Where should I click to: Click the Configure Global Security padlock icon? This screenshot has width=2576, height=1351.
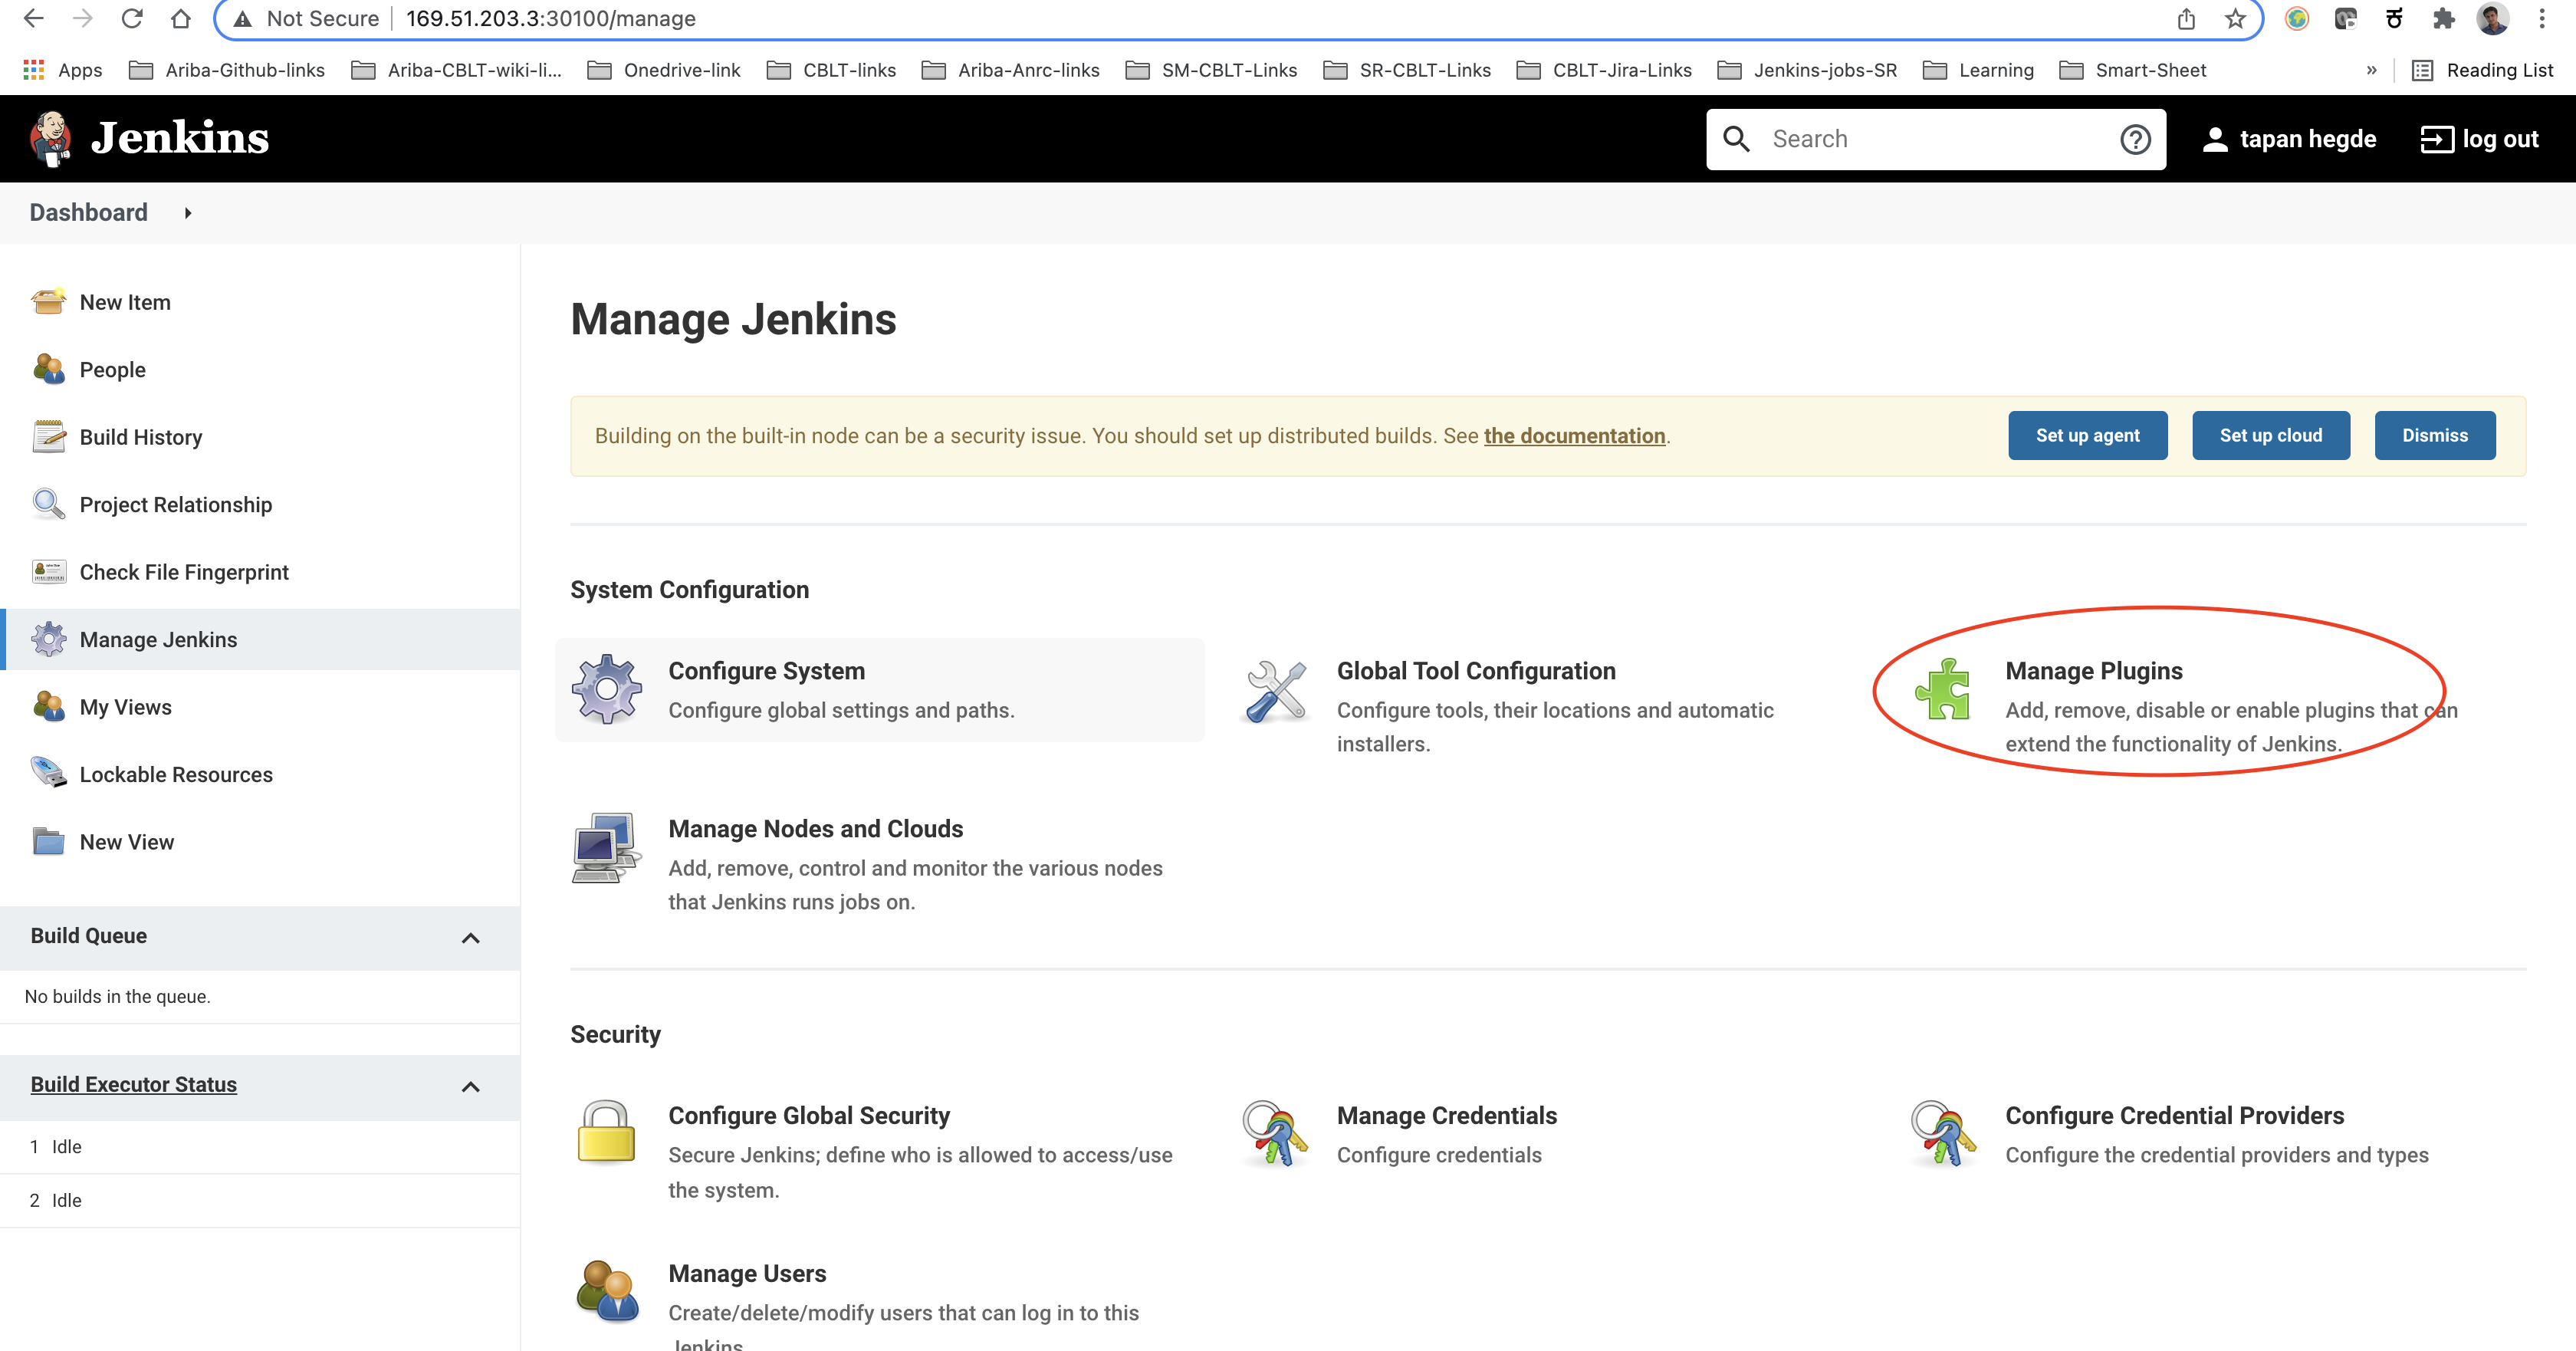point(606,1133)
